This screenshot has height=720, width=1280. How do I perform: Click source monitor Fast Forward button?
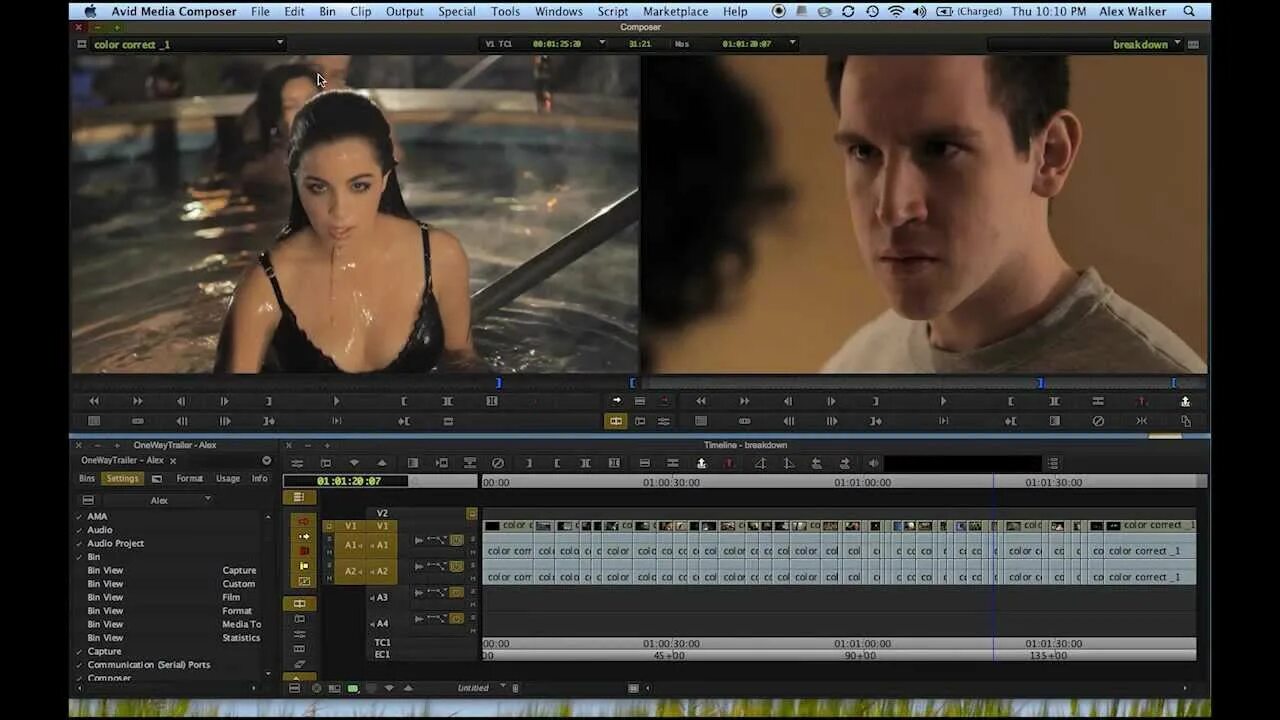tap(138, 401)
